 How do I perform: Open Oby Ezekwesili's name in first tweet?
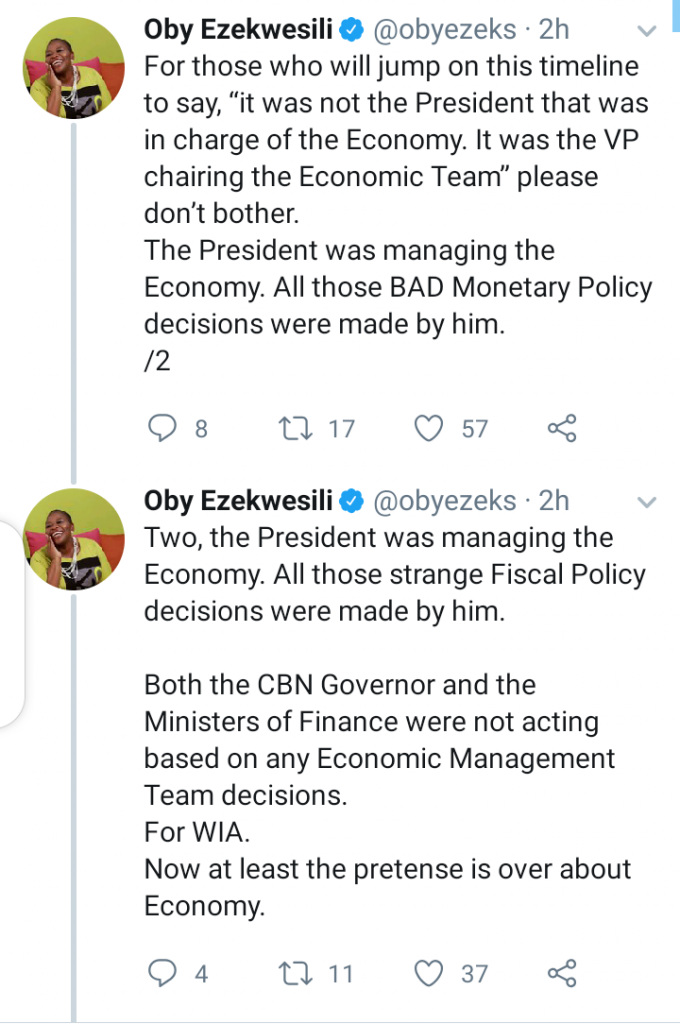click(x=236, y=29)
